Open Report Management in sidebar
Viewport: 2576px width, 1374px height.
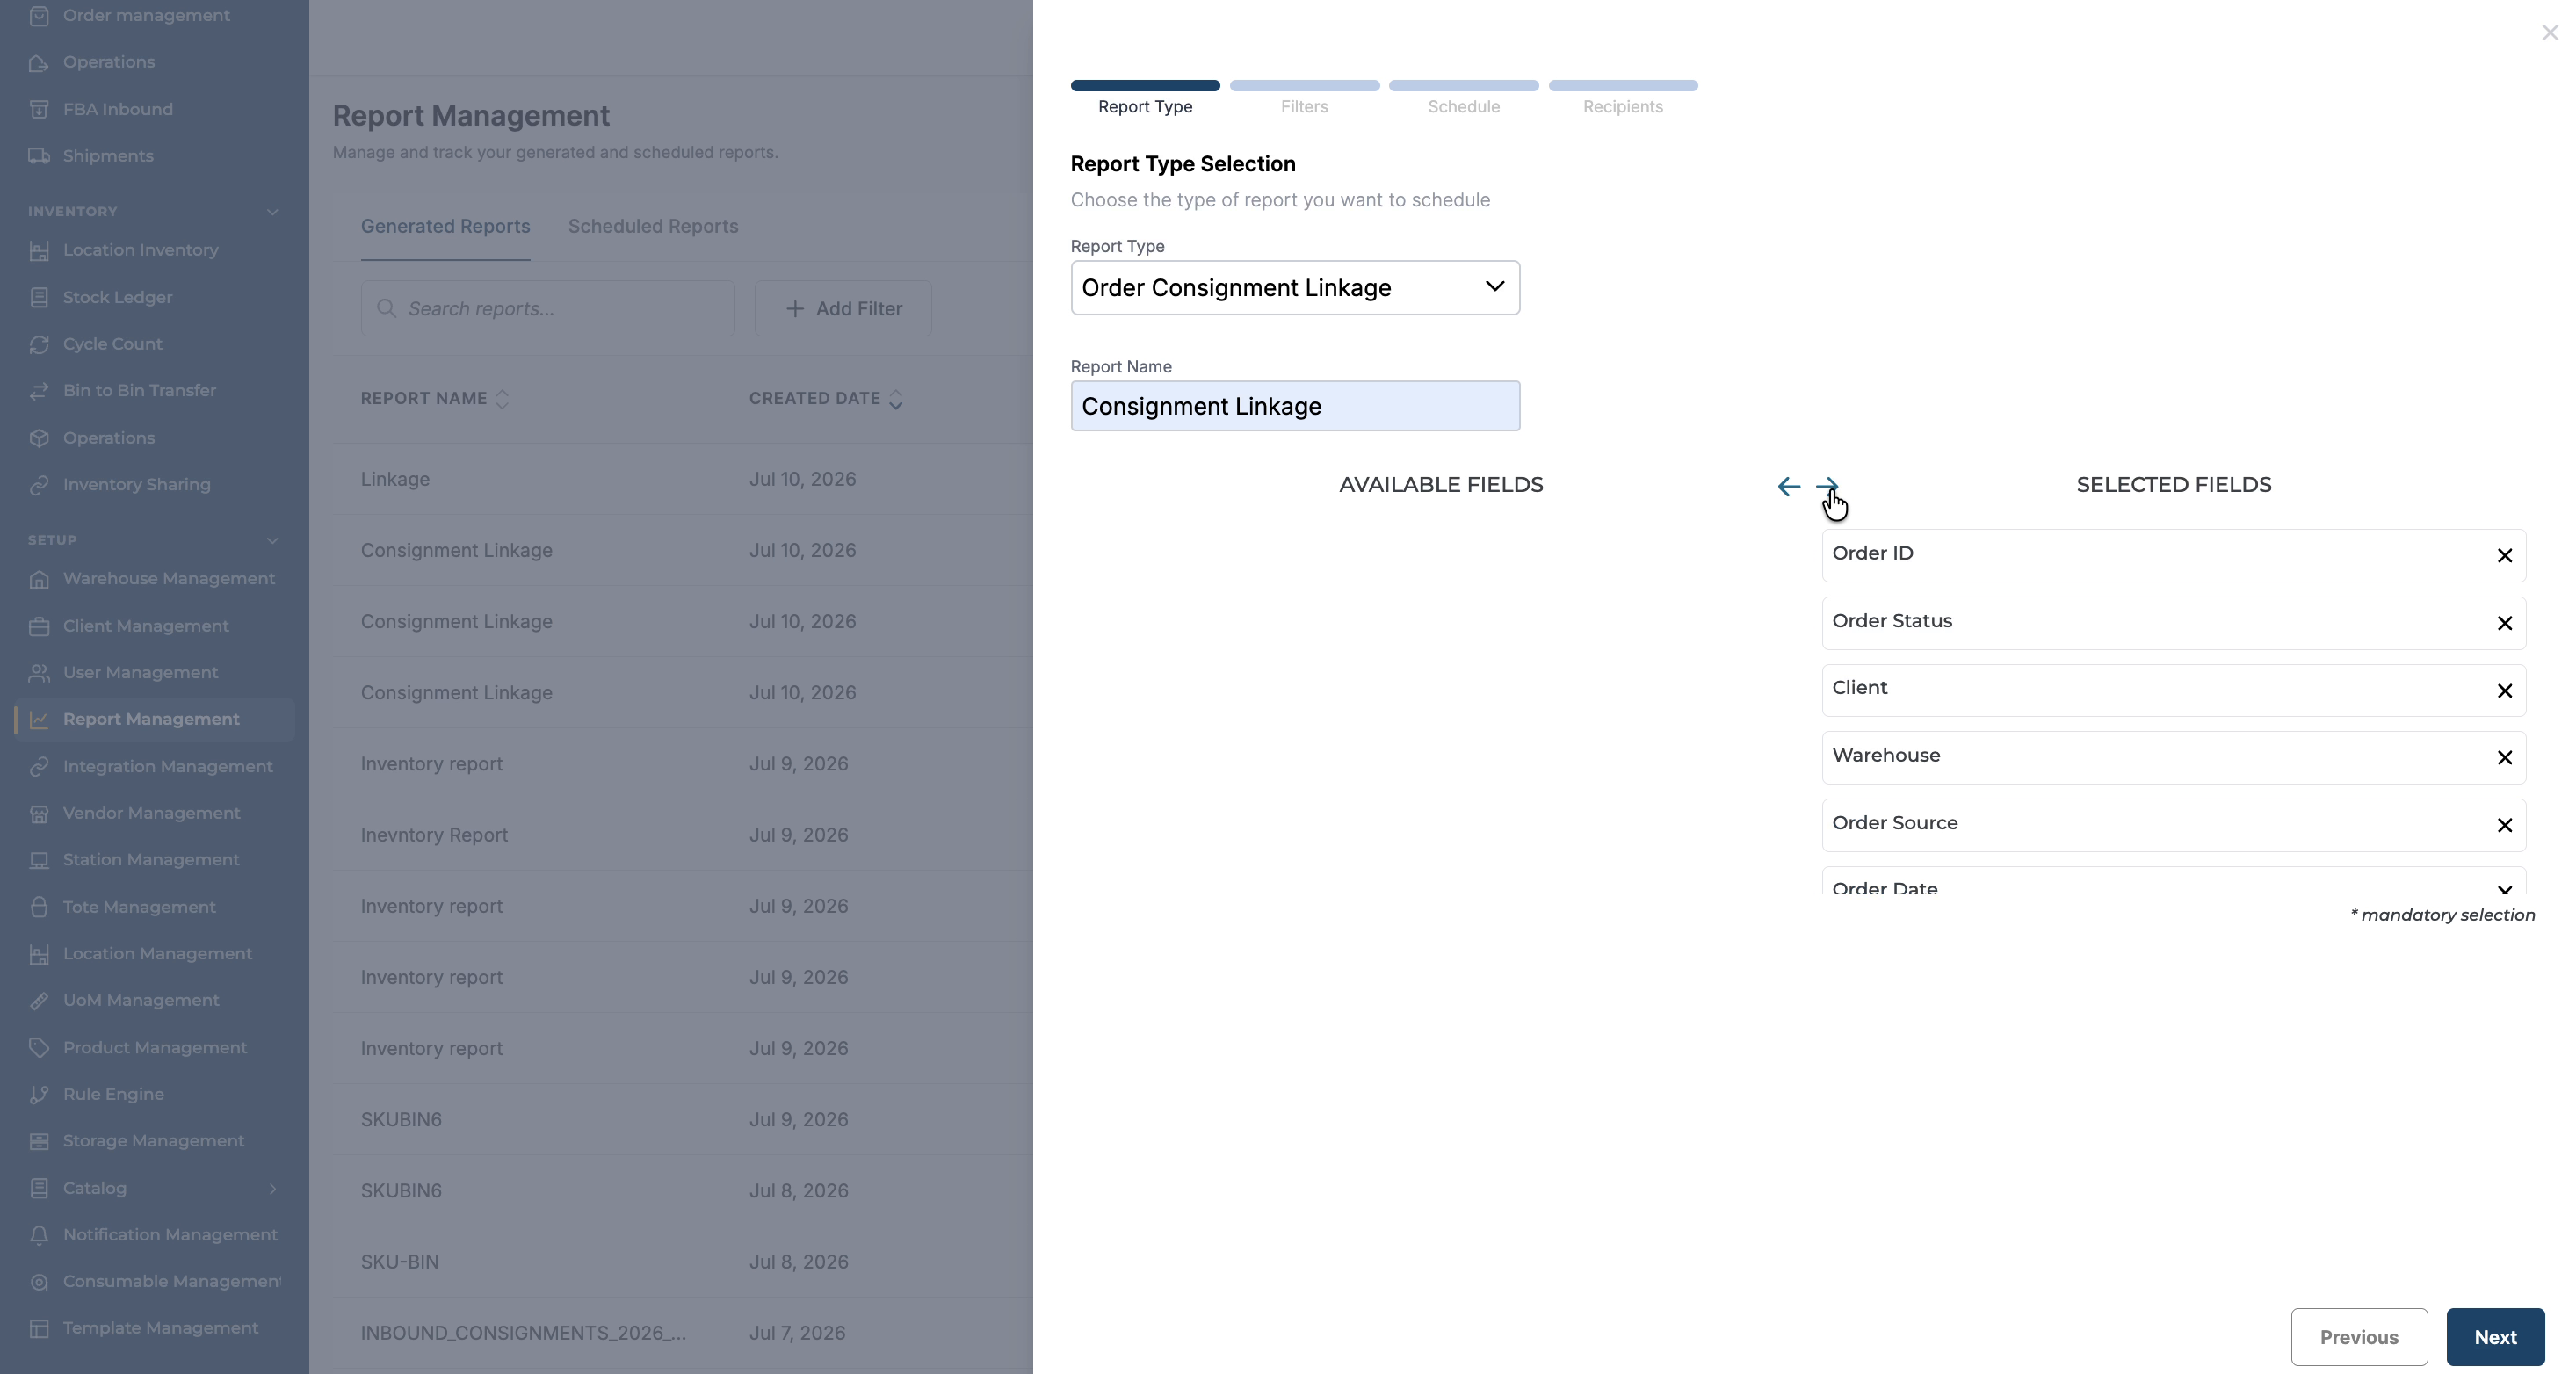pos(151,719)
